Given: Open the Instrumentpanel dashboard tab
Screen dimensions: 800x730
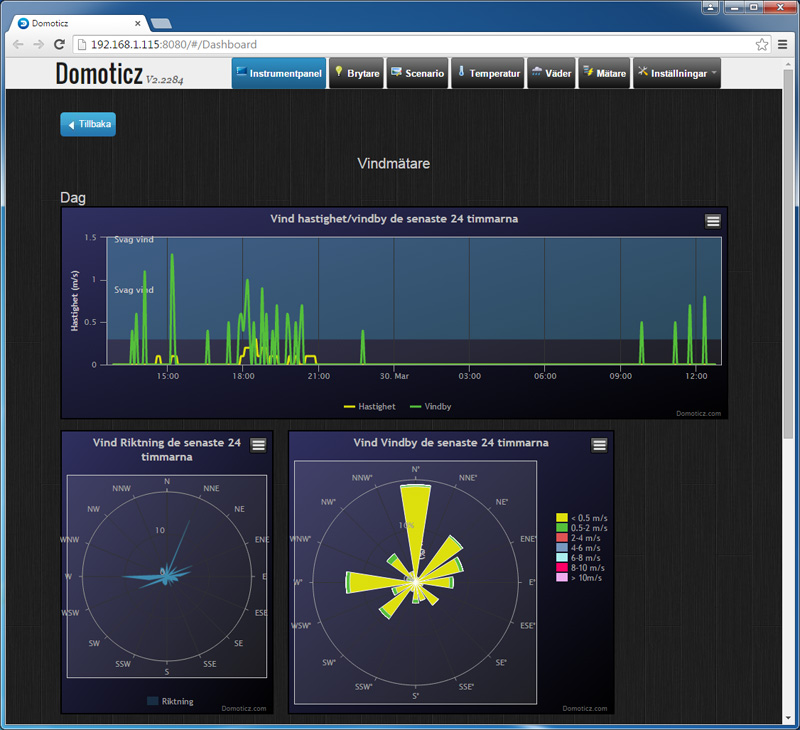Looking at the screenshot, I should tap(279, 73).
